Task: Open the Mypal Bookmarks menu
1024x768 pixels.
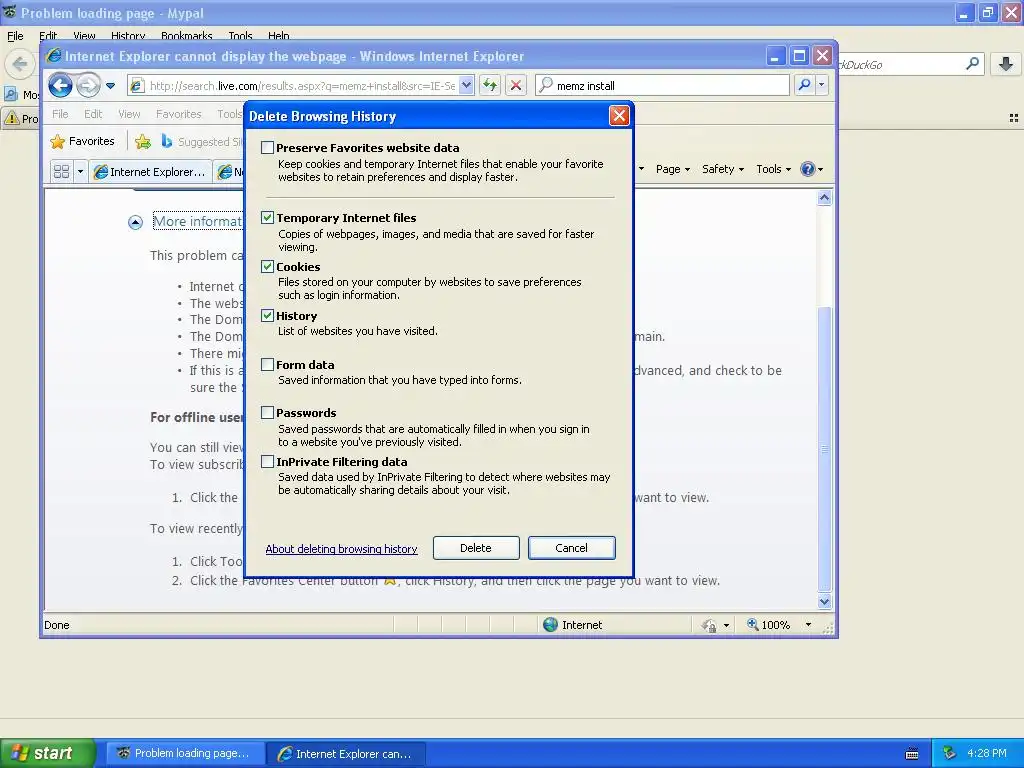Action: click(187, 36)
